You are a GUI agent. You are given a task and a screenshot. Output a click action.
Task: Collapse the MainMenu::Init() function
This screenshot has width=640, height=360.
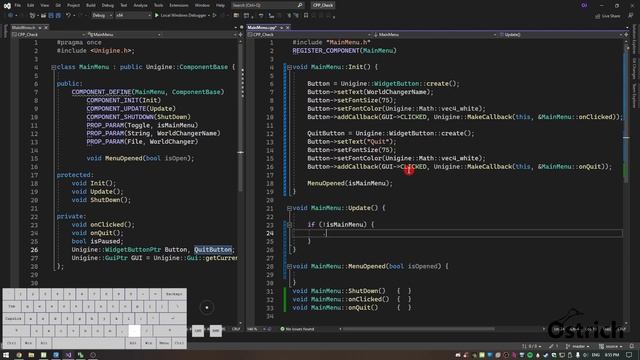pos(289,67)
